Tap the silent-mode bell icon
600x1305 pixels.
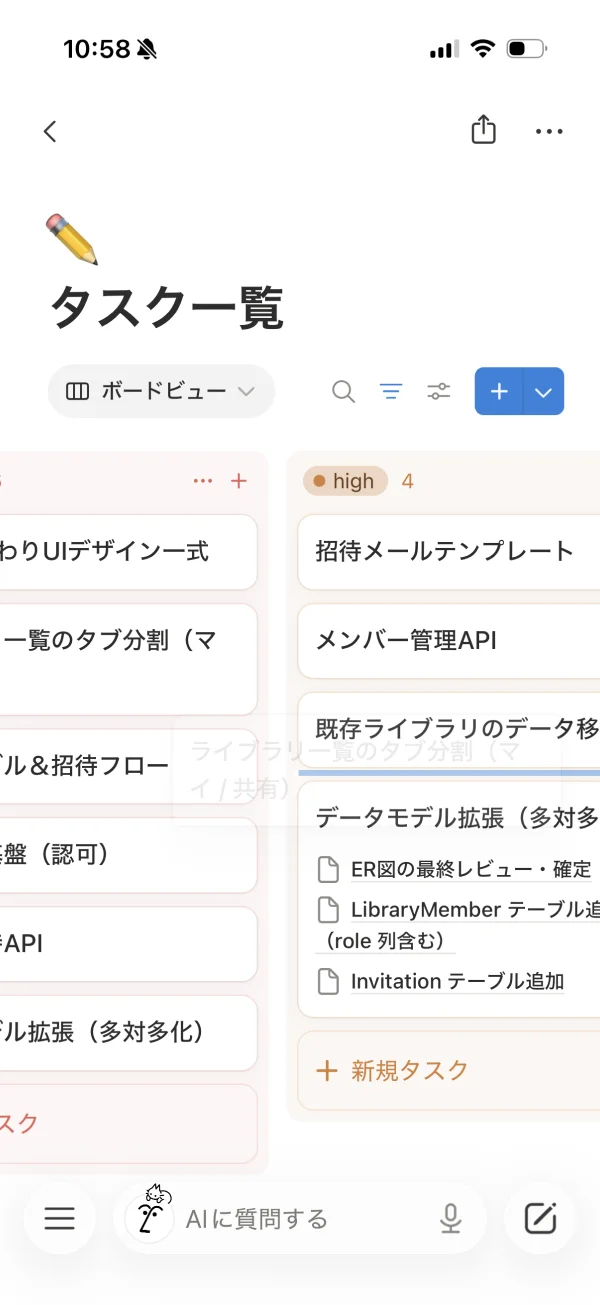point(148,48)
